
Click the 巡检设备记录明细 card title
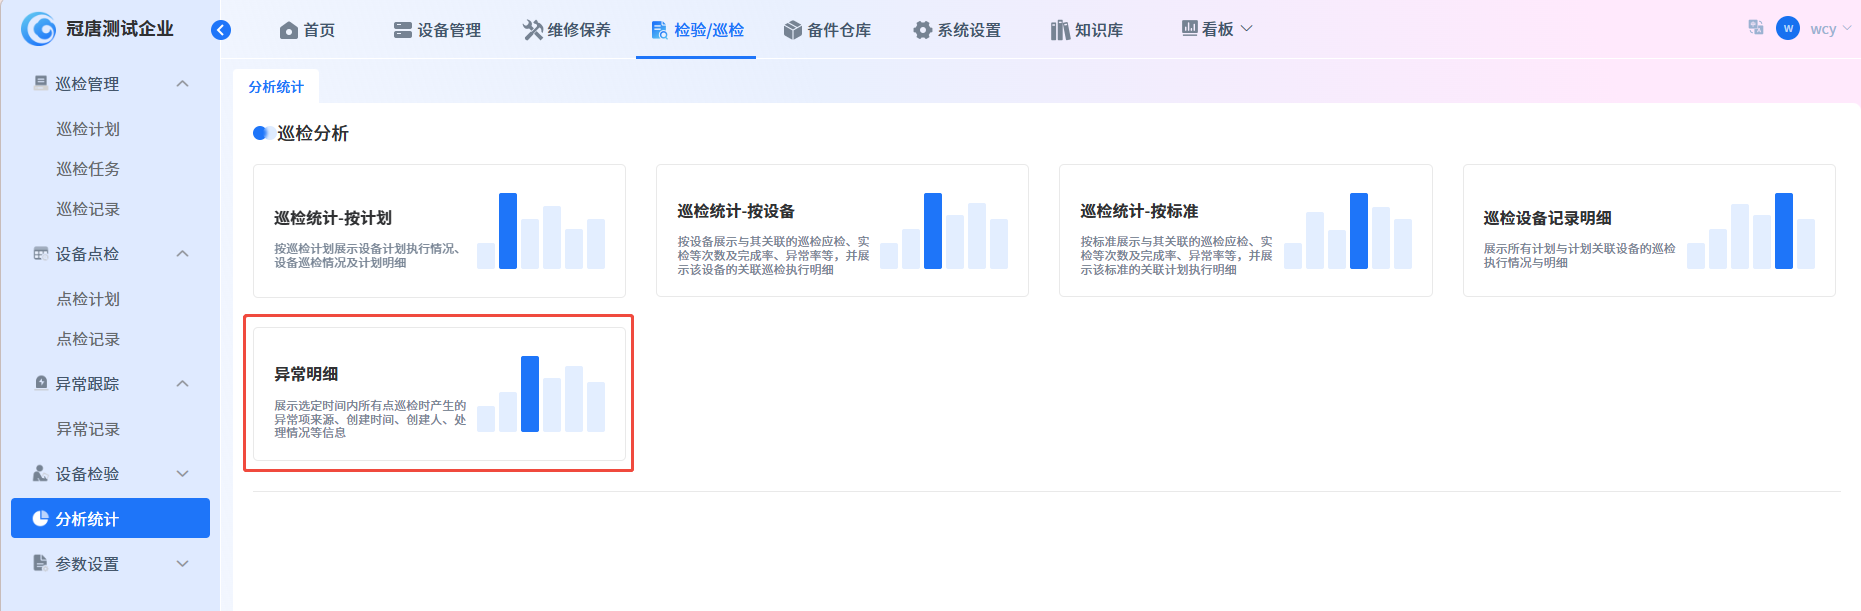1547,218
